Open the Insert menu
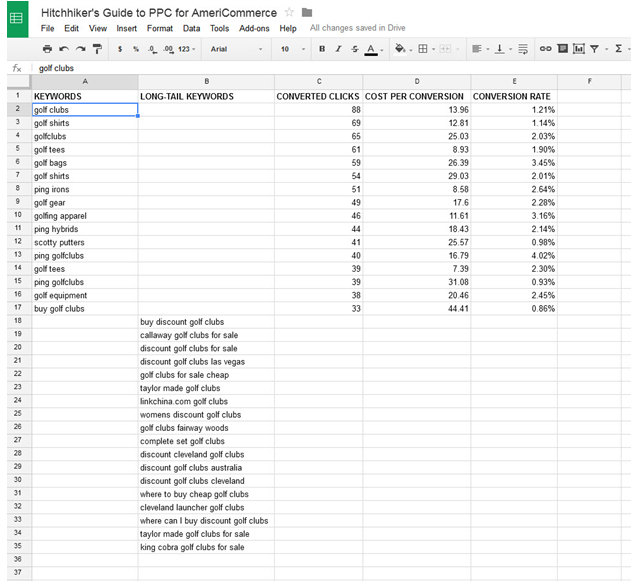The image size is (637, 587). (x=127, y=28)
